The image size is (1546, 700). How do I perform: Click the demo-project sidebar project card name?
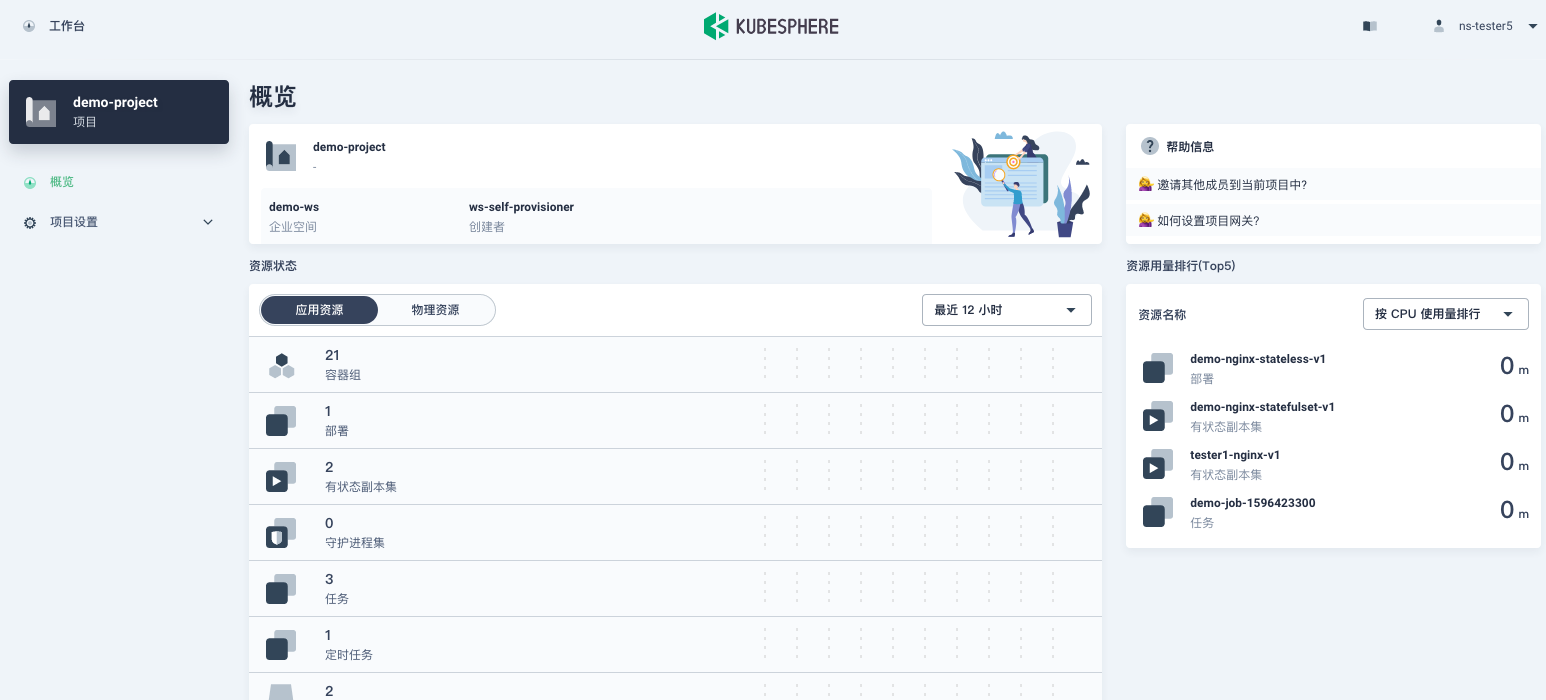(115, 102)
